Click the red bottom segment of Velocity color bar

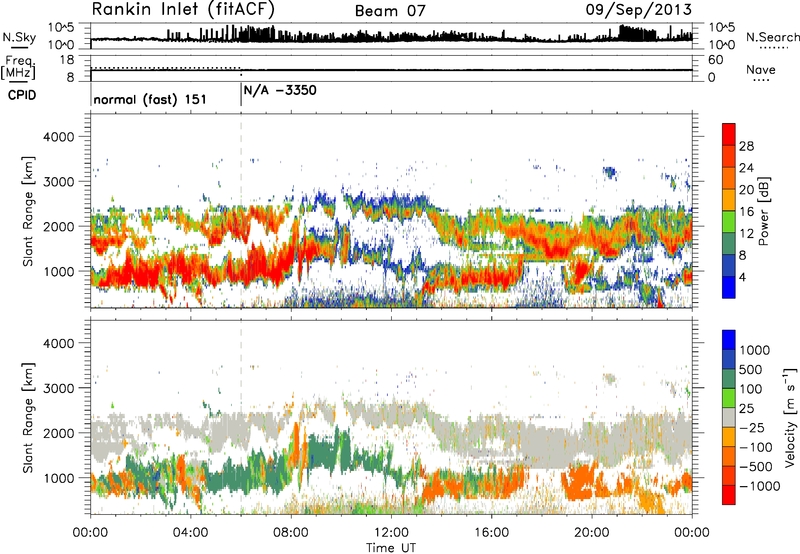pos(729,495)
